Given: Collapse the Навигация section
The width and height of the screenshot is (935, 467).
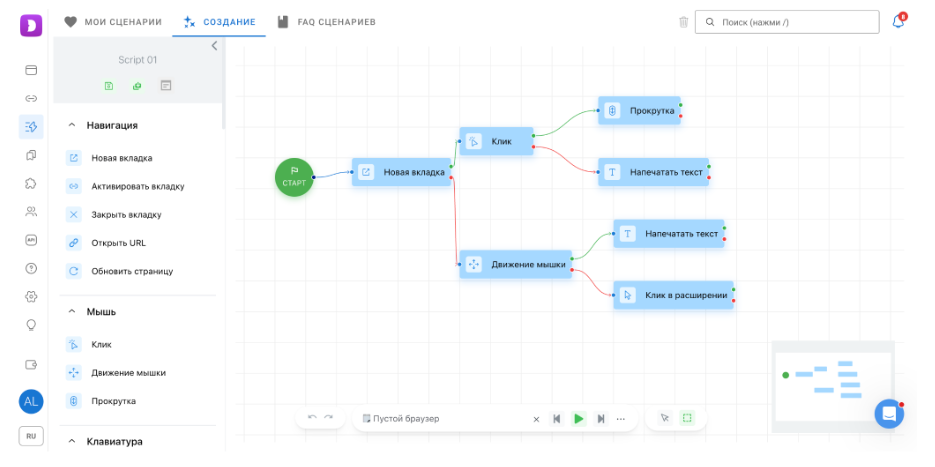Looking at the screenshot, I should pyautogui.click(x=72, y=126).
